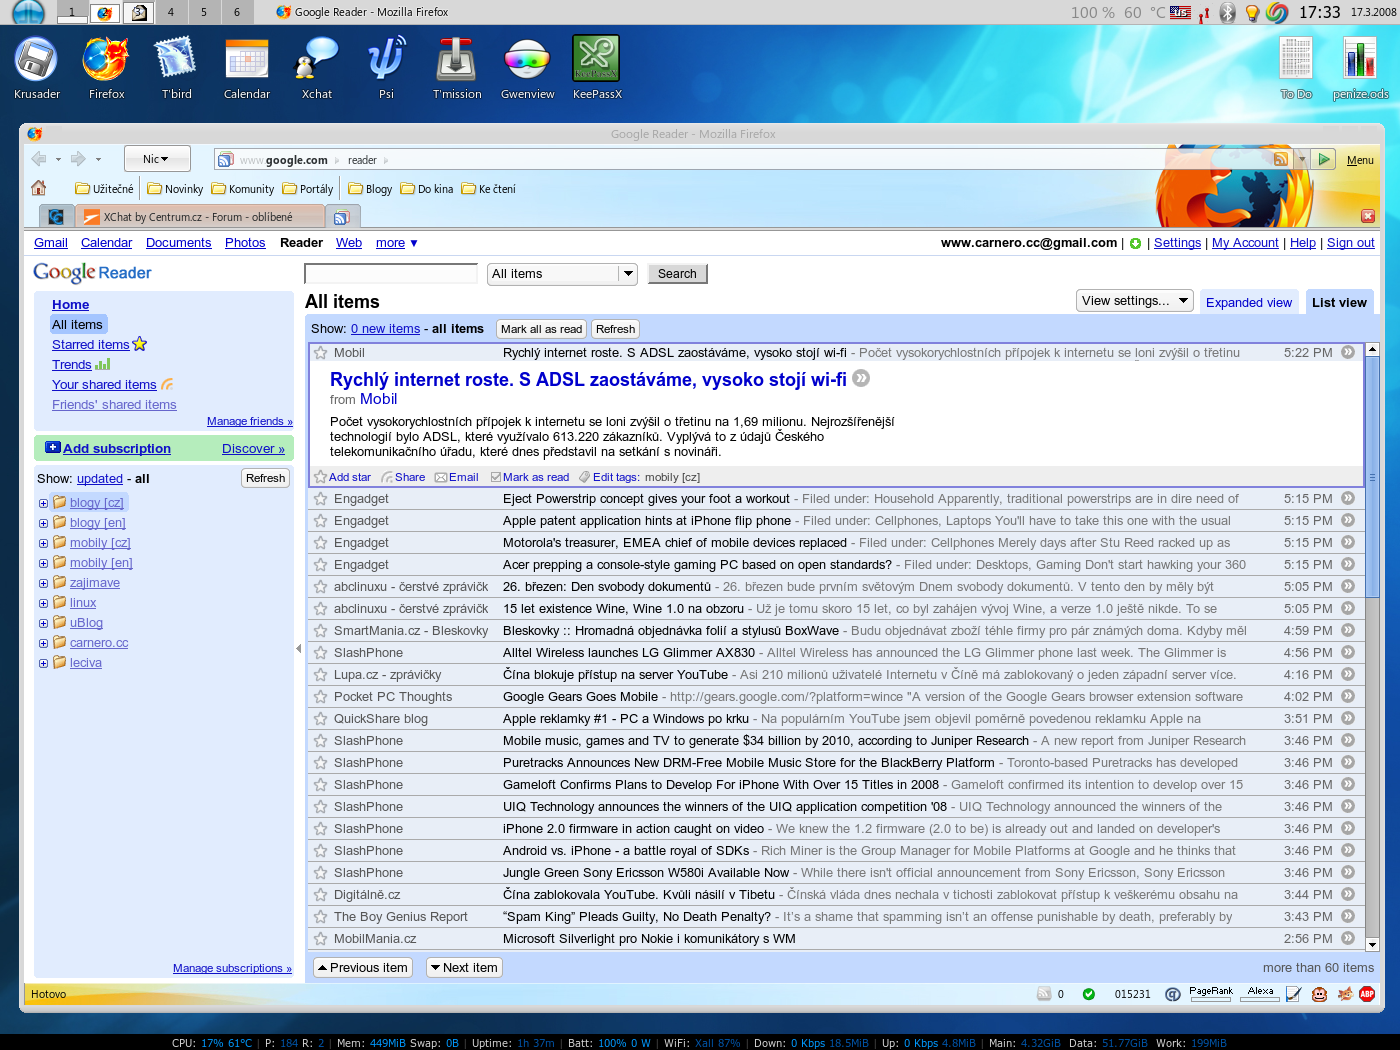
Task: Click the sidebar collapse arrow handle
Action: [x=298, y=649]
